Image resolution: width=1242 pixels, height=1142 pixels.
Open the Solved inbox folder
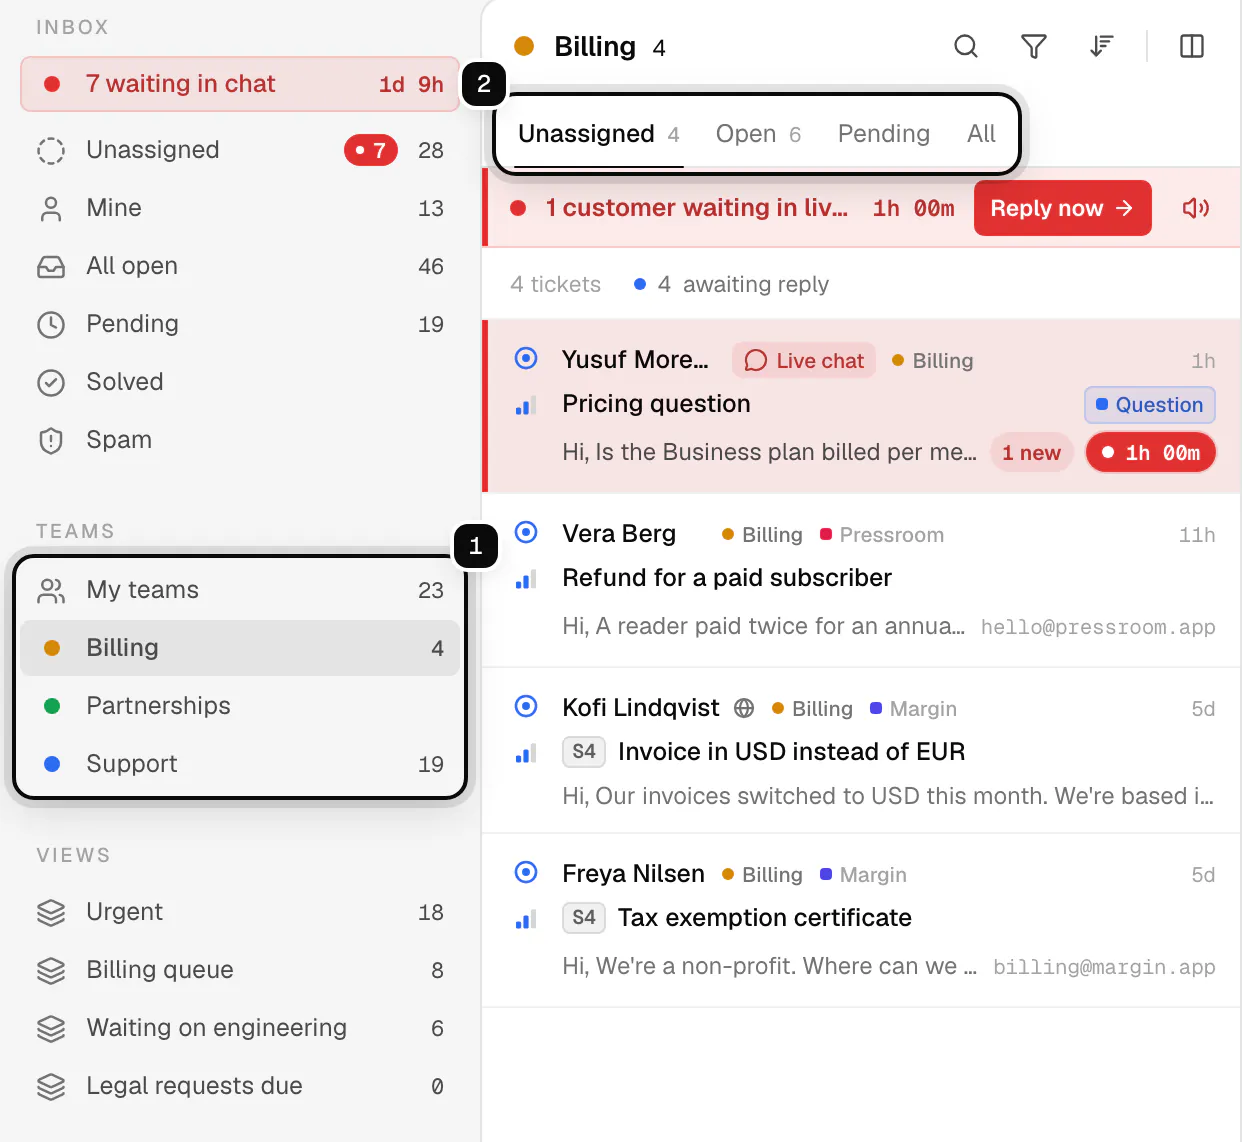pos(240,382)
